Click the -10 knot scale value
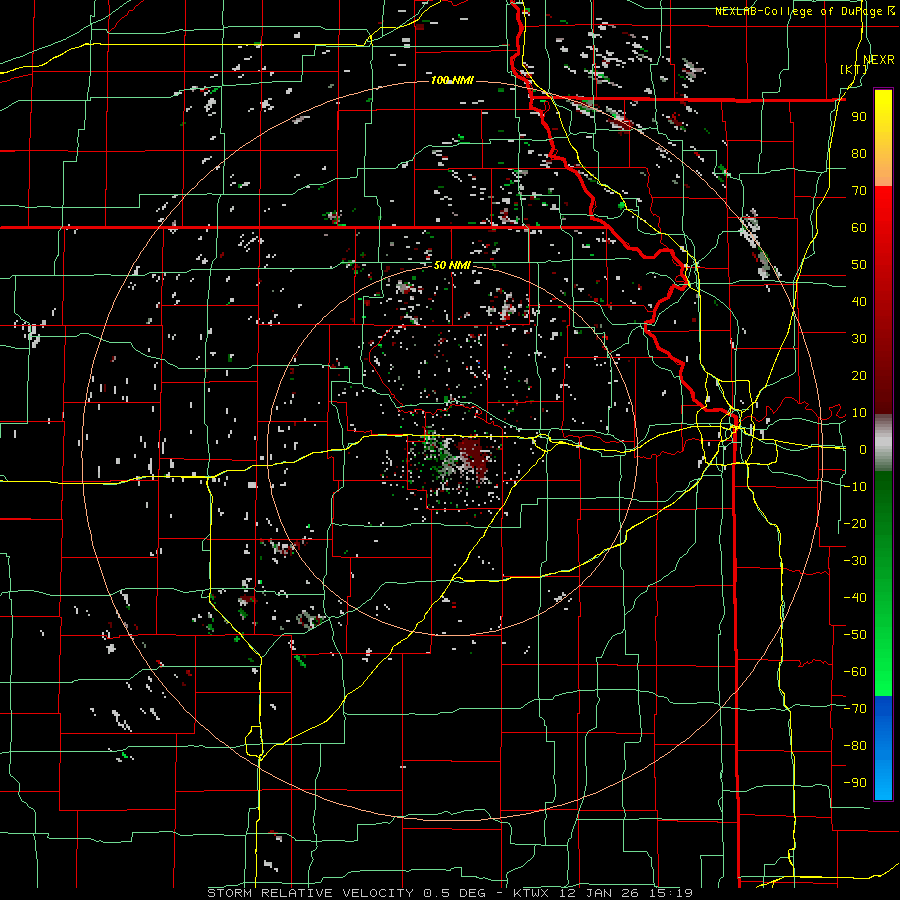 (x=855, y=487)
